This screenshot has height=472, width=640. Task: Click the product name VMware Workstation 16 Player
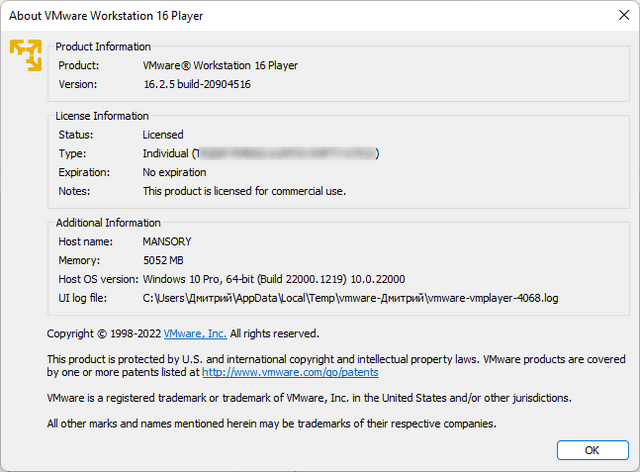(x=220, y=65)
